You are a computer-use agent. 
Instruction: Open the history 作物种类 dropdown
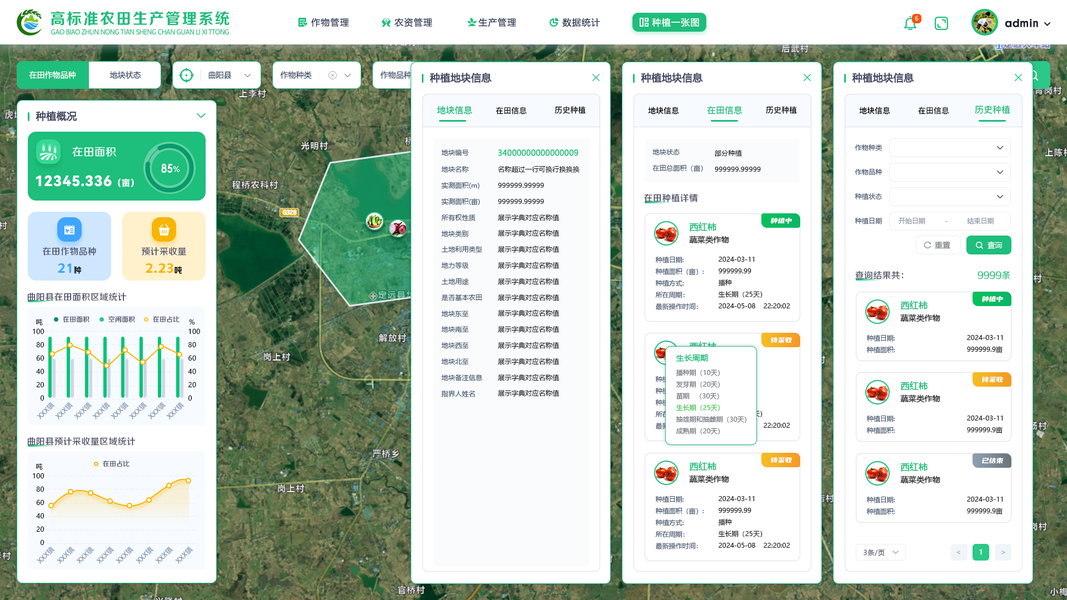click(x=950, y=148)
